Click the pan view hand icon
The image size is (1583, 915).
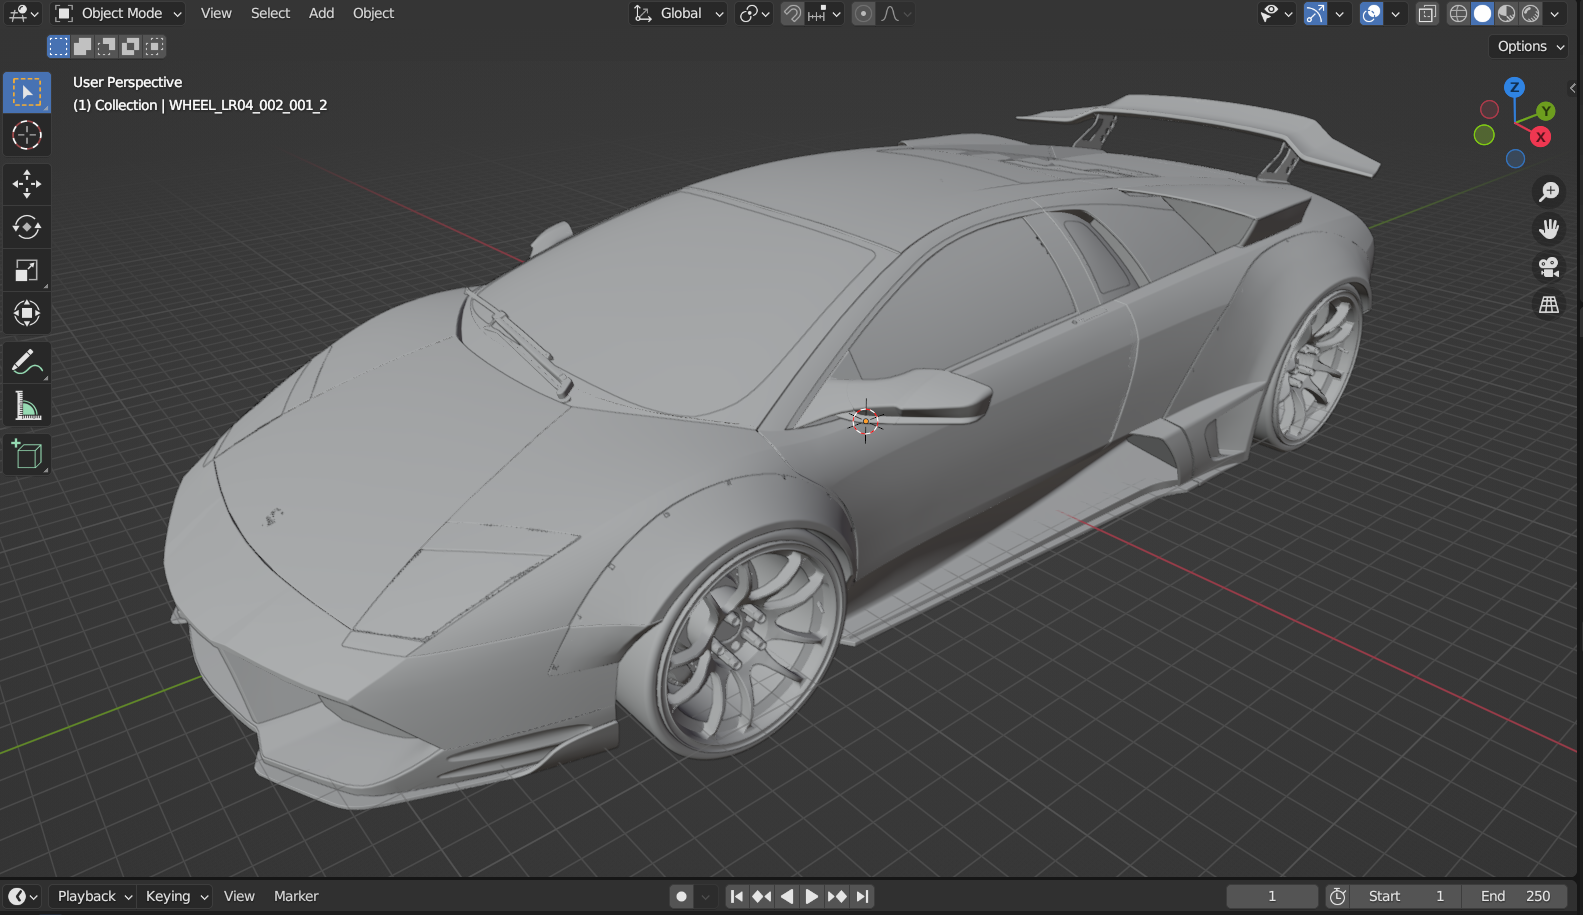(x=1549, y=229)
